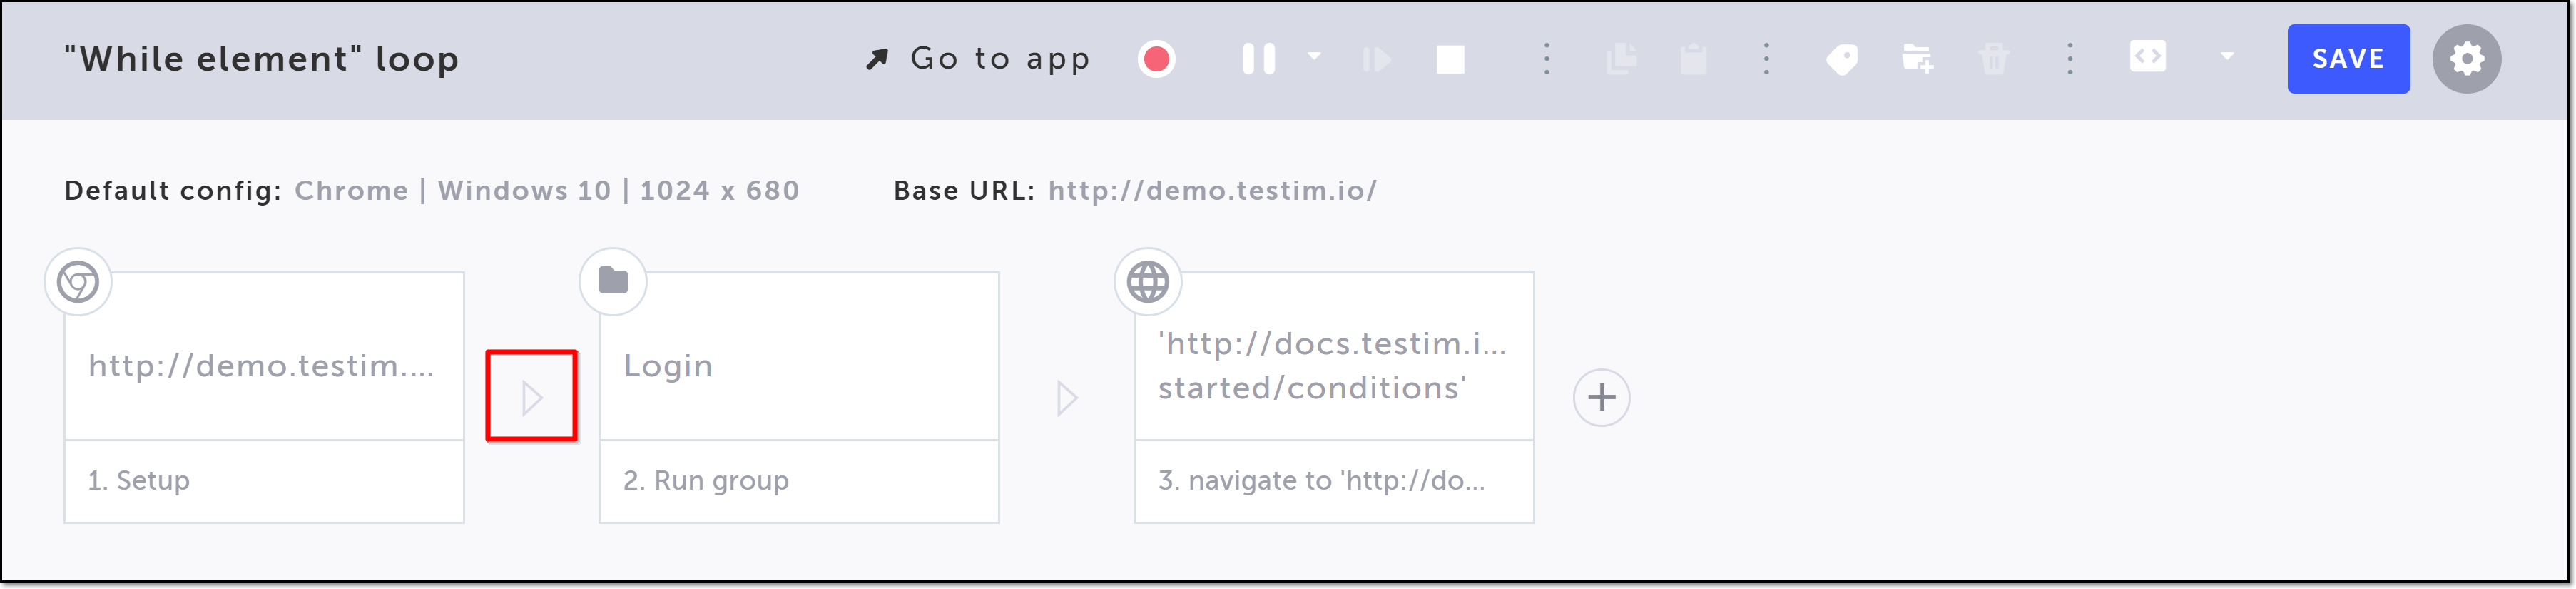Open the dropdown arrow next to pause

pos(1314,57)
